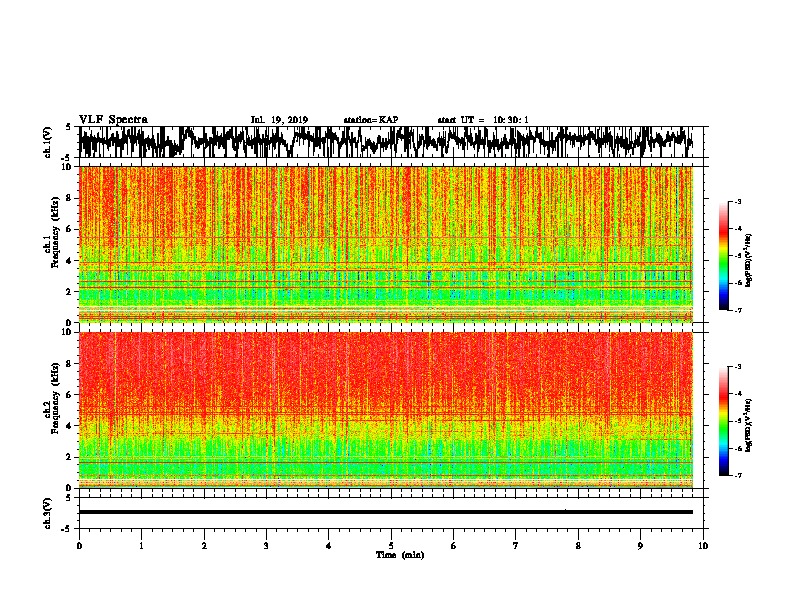Click the "VLF Spectra" plot title

[113, 120]
